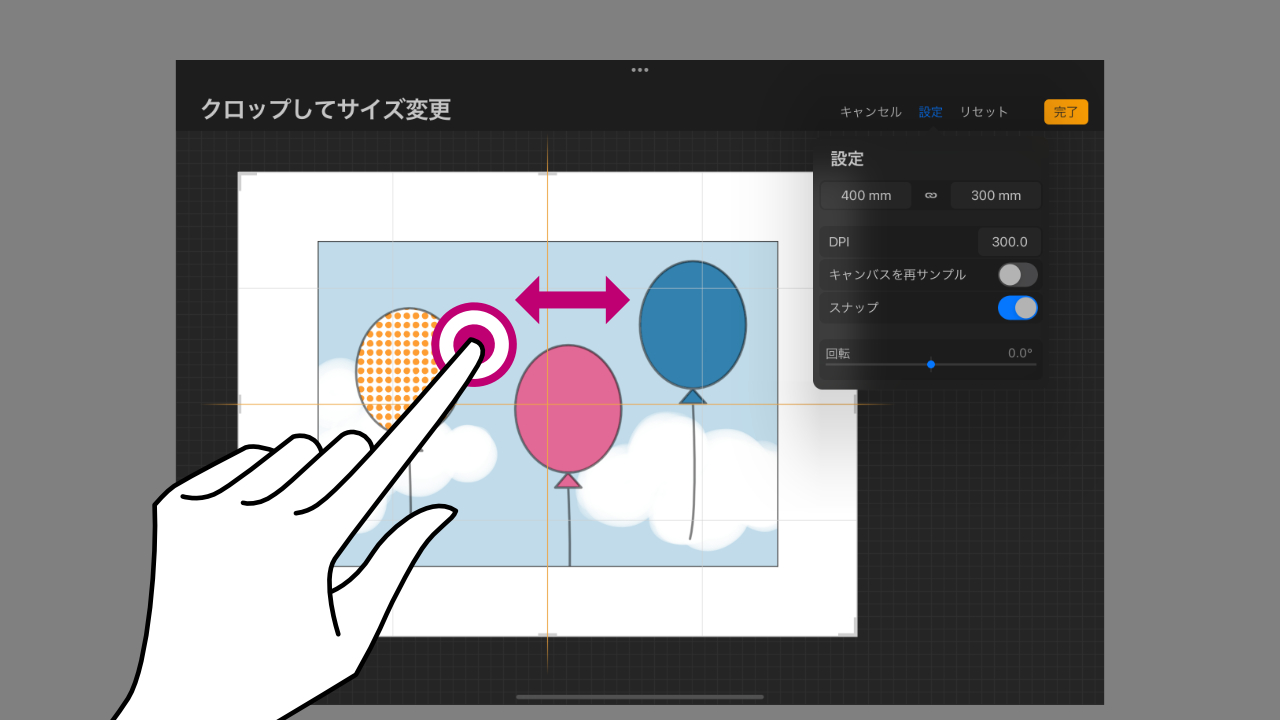Tap the 0.0° rotation value
The image size is (1280, 720).
pos(1020,353)
